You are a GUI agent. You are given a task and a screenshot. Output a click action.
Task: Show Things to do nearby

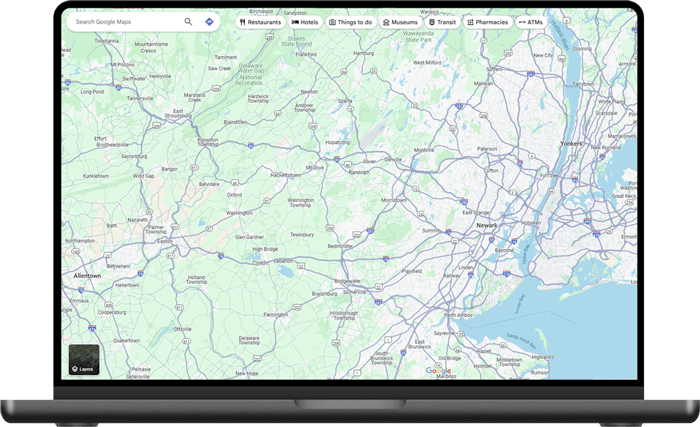click(x=350, y=22)
